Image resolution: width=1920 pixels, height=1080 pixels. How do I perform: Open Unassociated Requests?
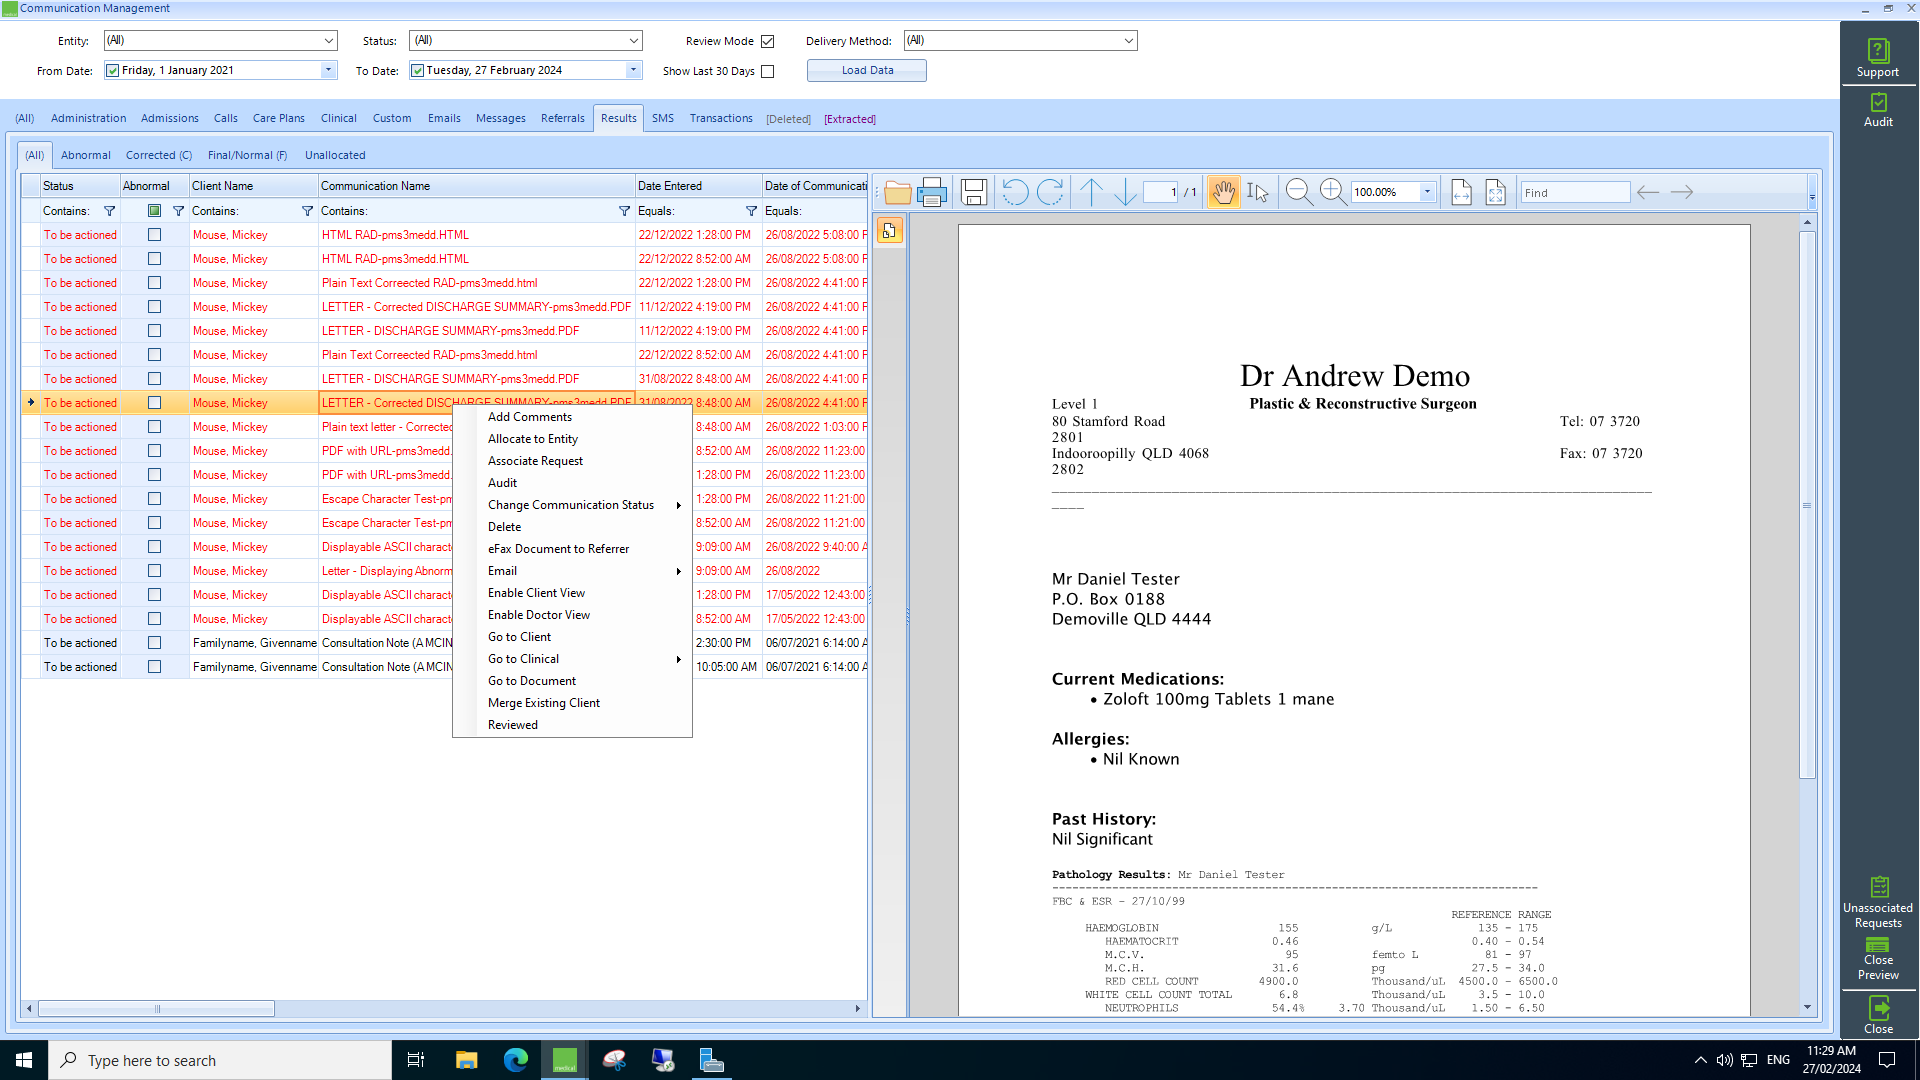[1878, 902]
